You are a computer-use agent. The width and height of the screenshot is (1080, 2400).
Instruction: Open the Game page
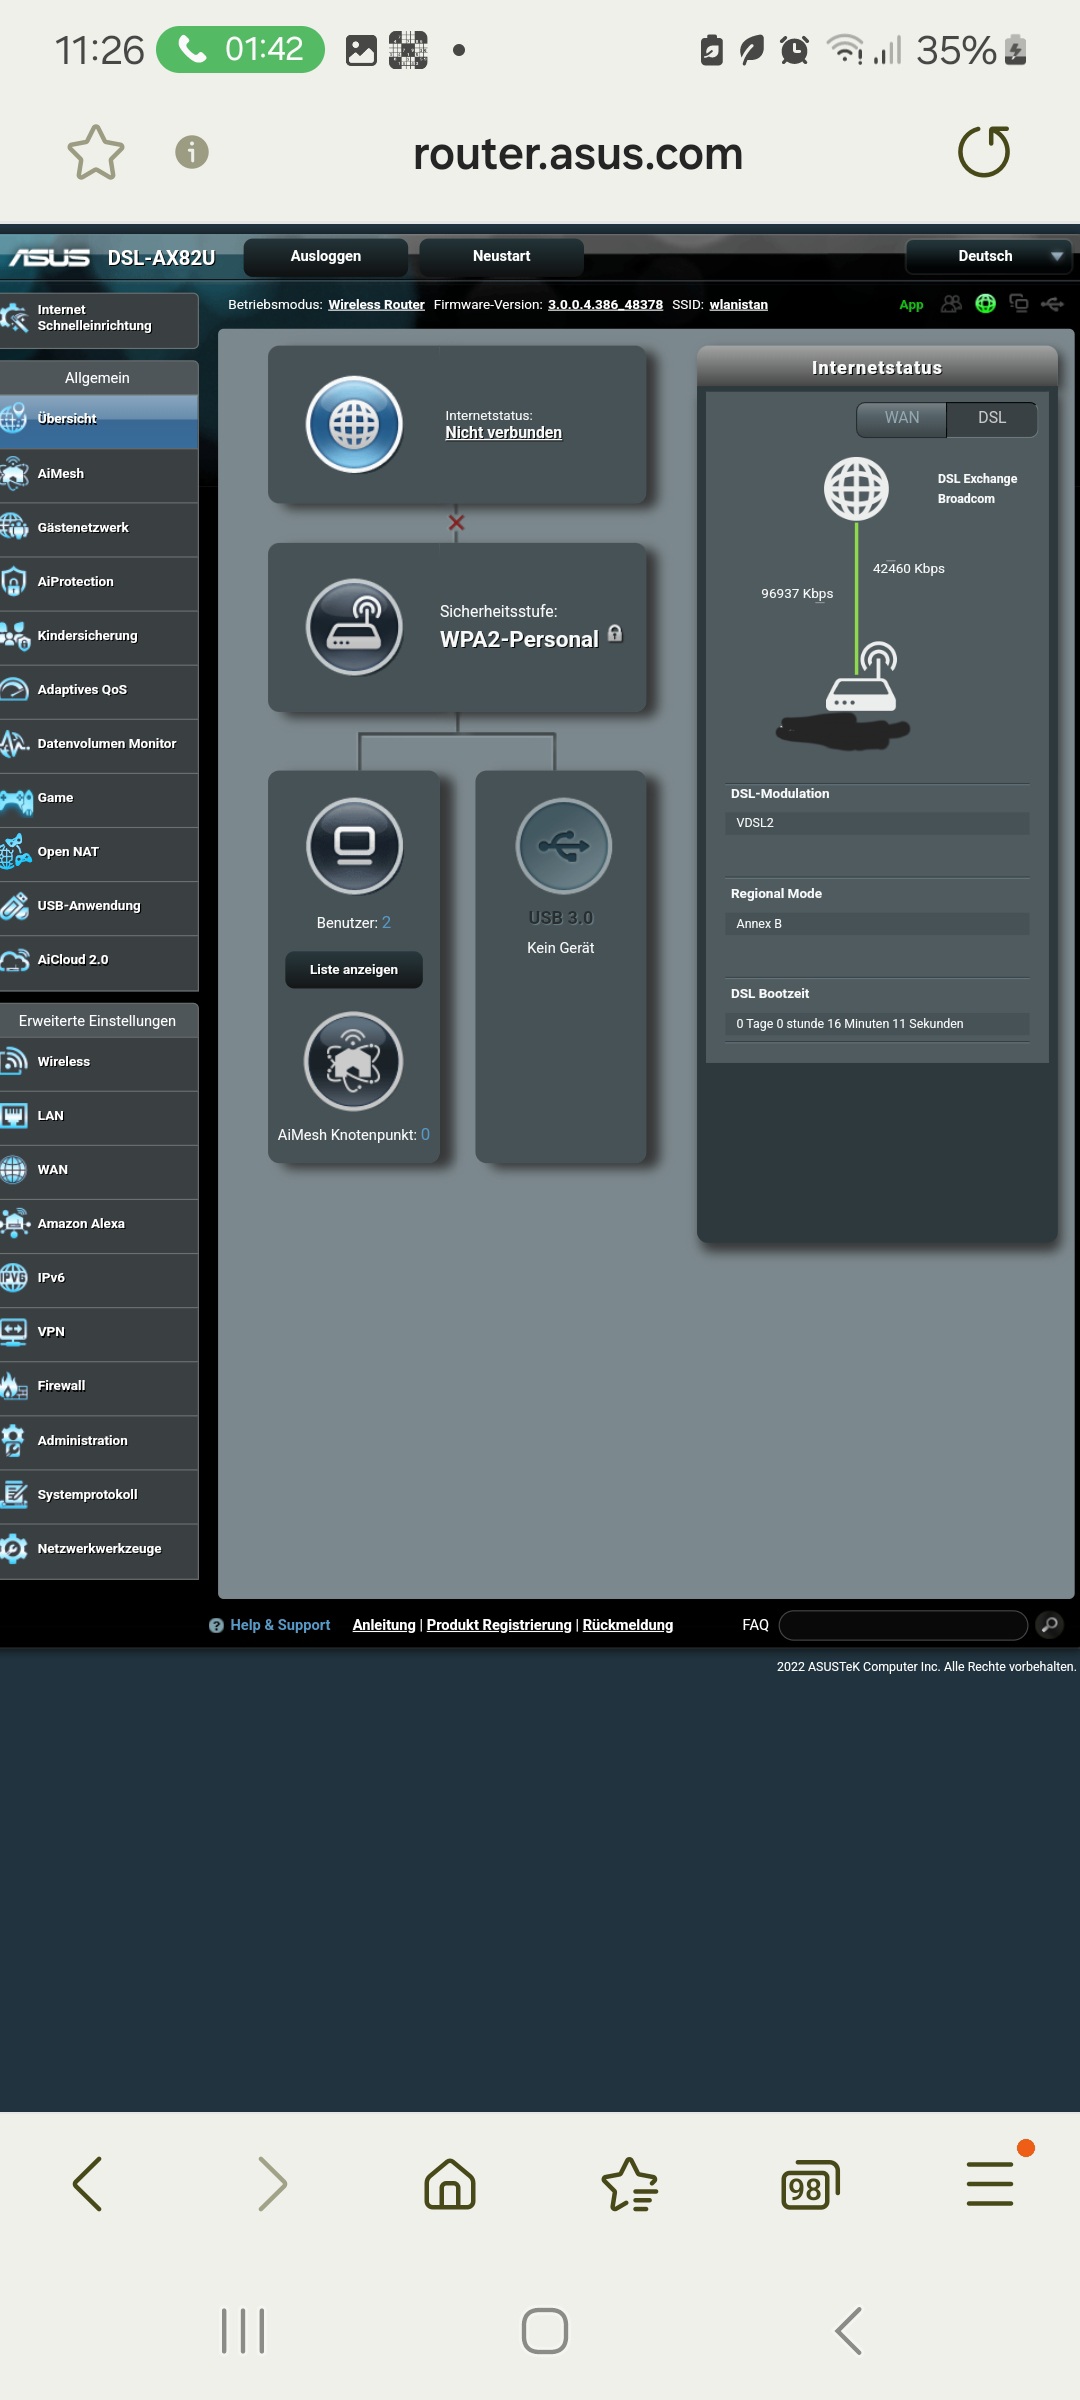(99, 798)
